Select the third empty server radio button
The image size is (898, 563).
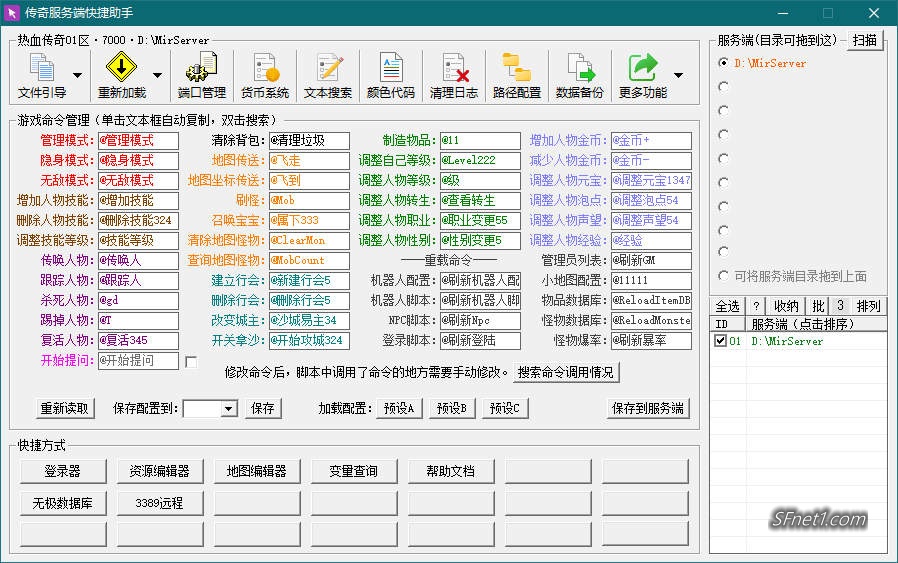(723, 135)
